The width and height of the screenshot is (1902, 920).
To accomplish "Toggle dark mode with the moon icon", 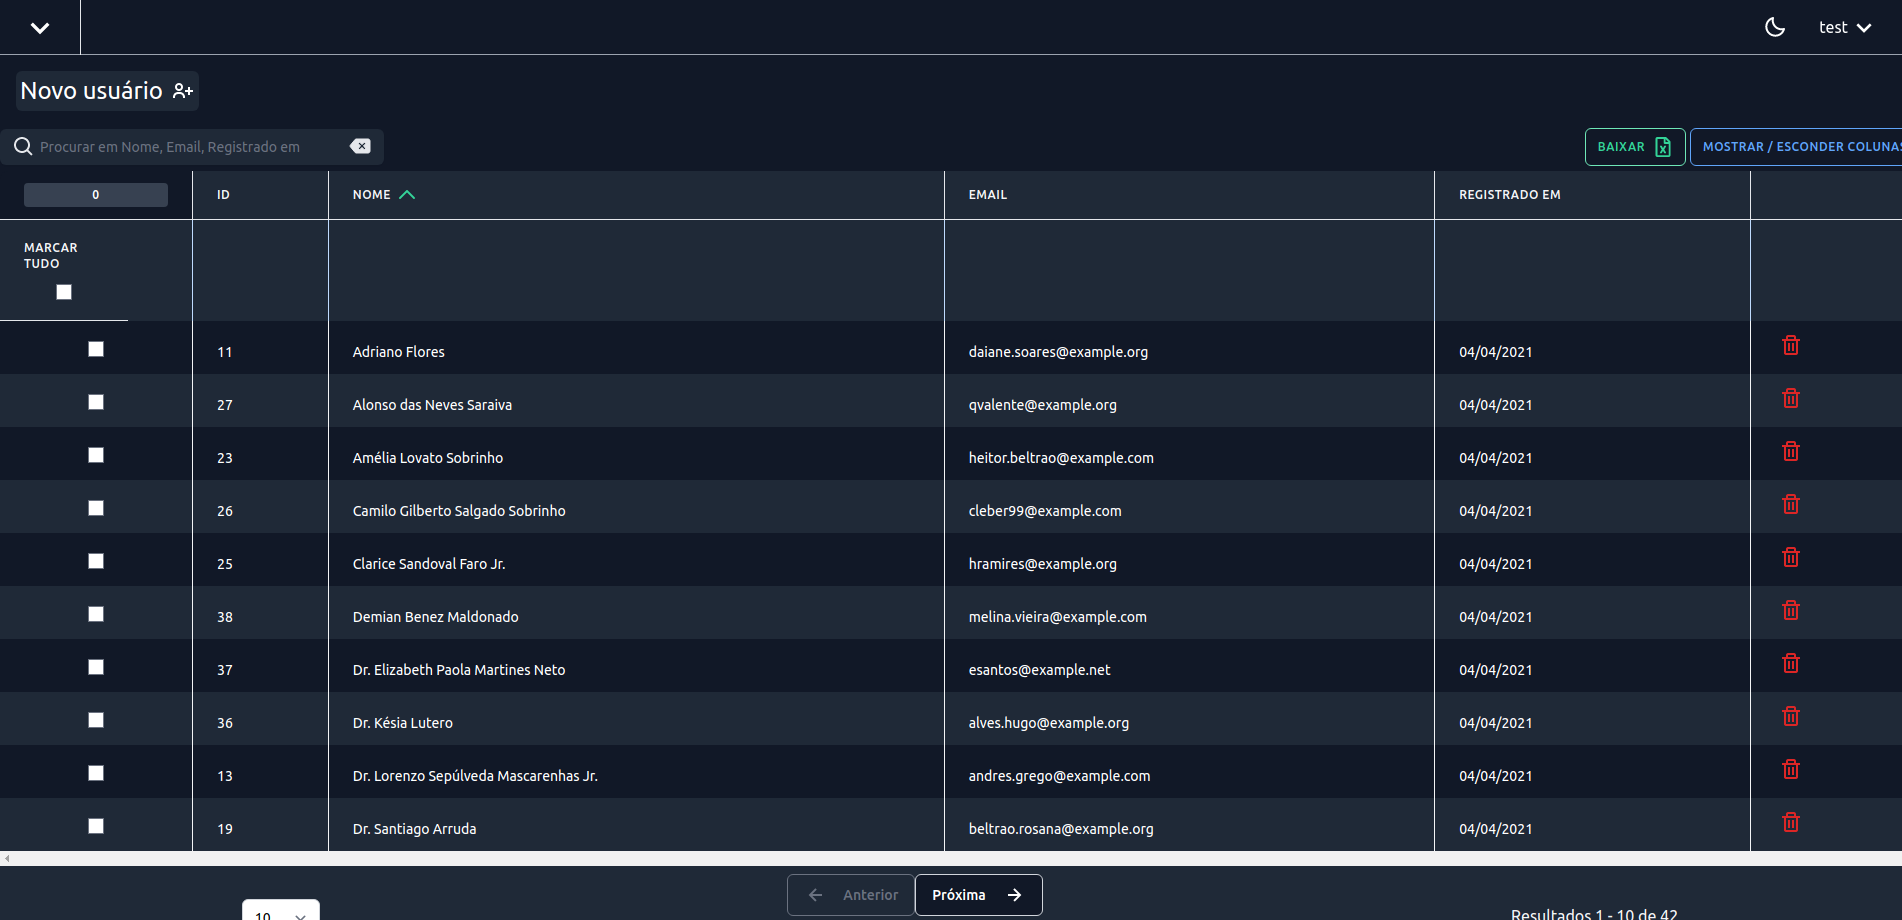I will point(1775,27).
